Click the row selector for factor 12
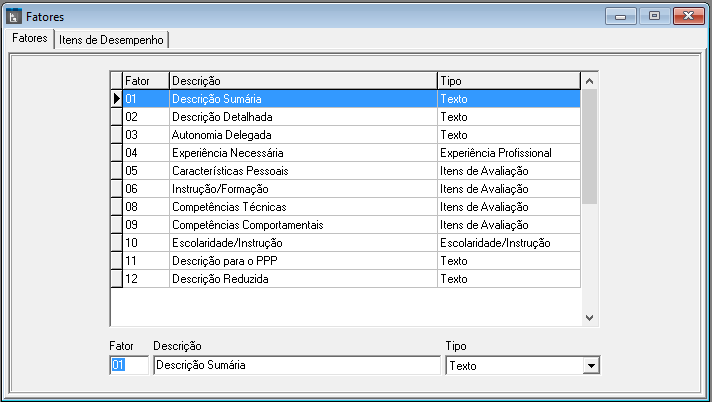Screen dimensions: 712x402 pyautogui.click(x=117, y=279)
